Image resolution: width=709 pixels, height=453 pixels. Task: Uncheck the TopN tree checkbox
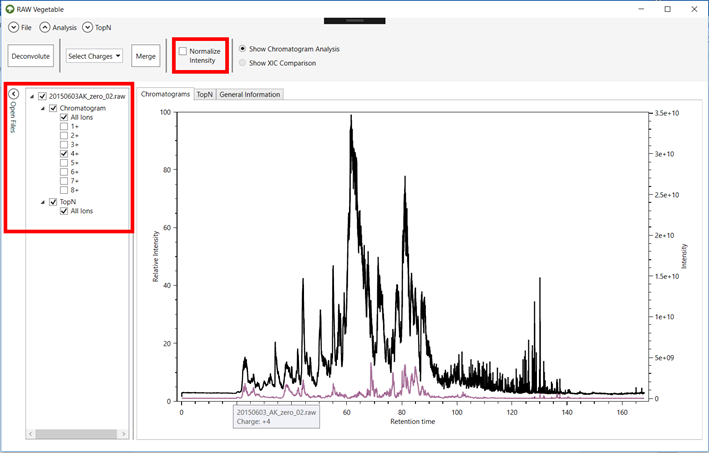click(x=53, y=202)
